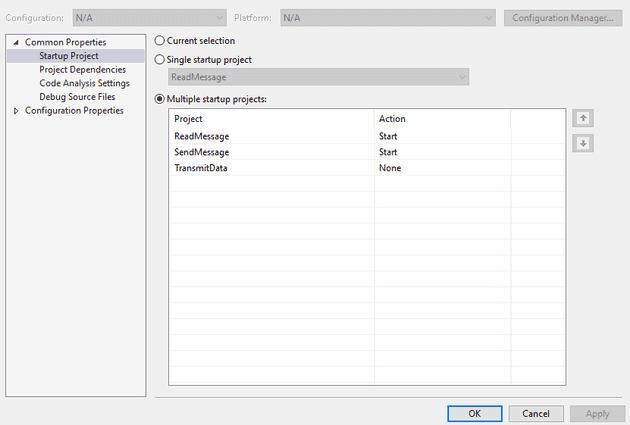
Task: Choose the Single startup project option
Action: coord(160,59)
